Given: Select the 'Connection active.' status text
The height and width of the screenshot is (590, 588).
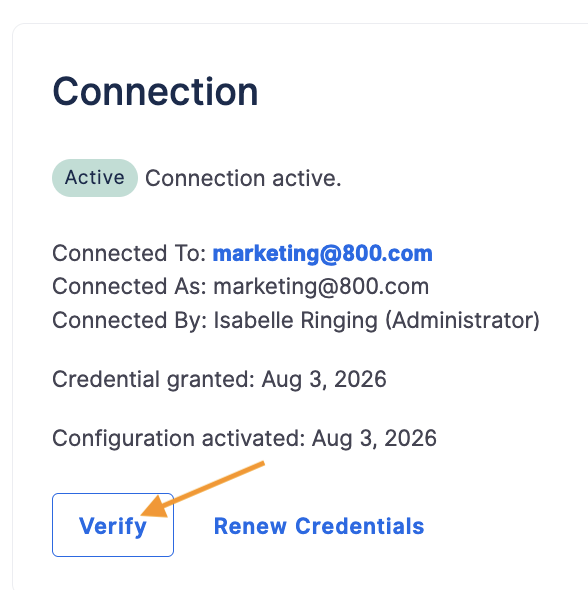Looking at the screenshot, I should pos(243,178).
